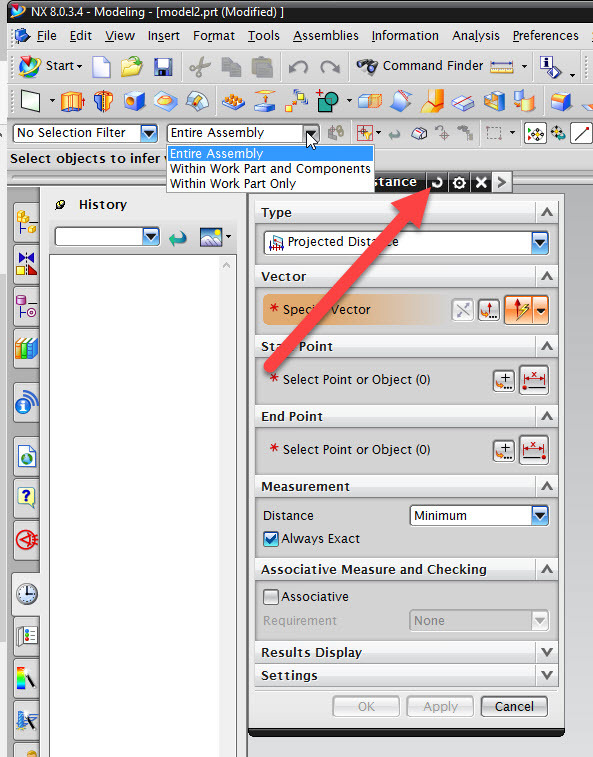Viewport: 593px width, 757px height.
Task: Open the Help question-mark sidebar tab
Action: (27, 498)
